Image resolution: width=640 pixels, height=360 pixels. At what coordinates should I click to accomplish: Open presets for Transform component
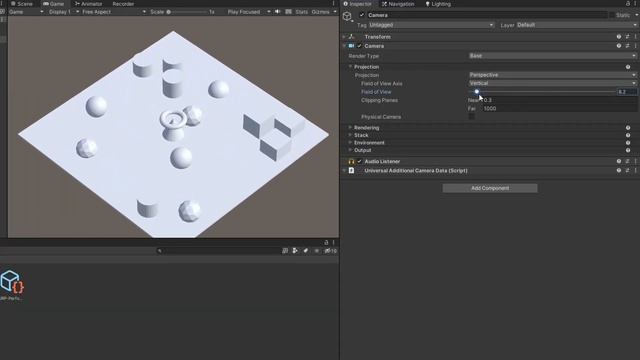point(627,37)
